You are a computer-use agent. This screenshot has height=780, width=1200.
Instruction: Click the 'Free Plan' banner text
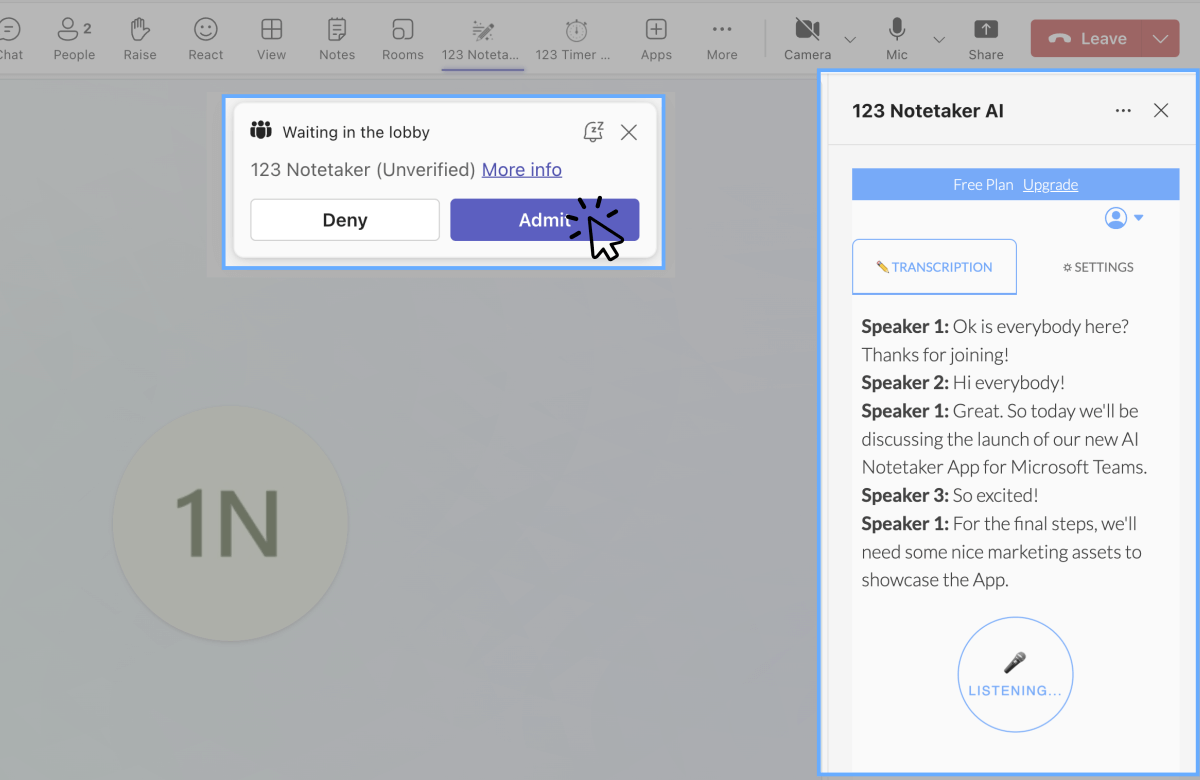point(983,184)
